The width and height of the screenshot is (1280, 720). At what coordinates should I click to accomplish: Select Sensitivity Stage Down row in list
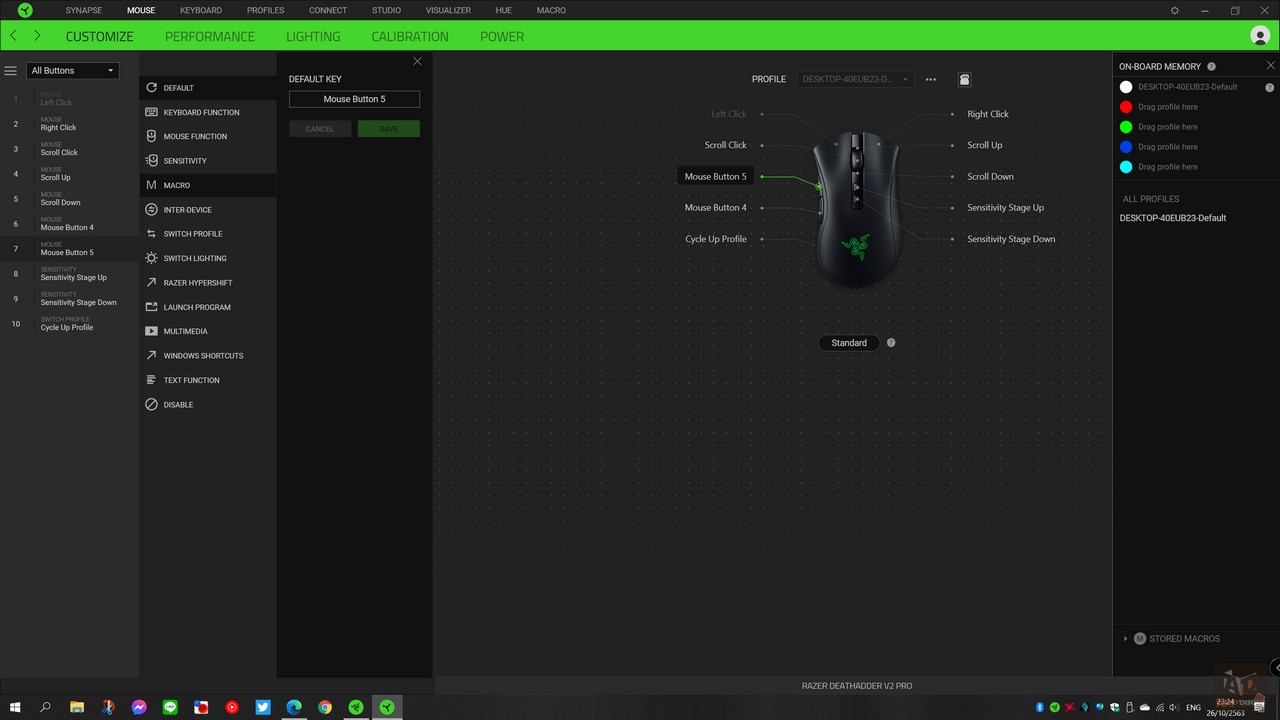(x=70, y=299)
